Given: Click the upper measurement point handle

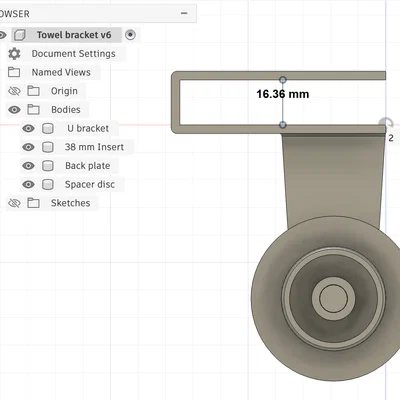Looking at the screenshot, I should click(x=283, y=80).
